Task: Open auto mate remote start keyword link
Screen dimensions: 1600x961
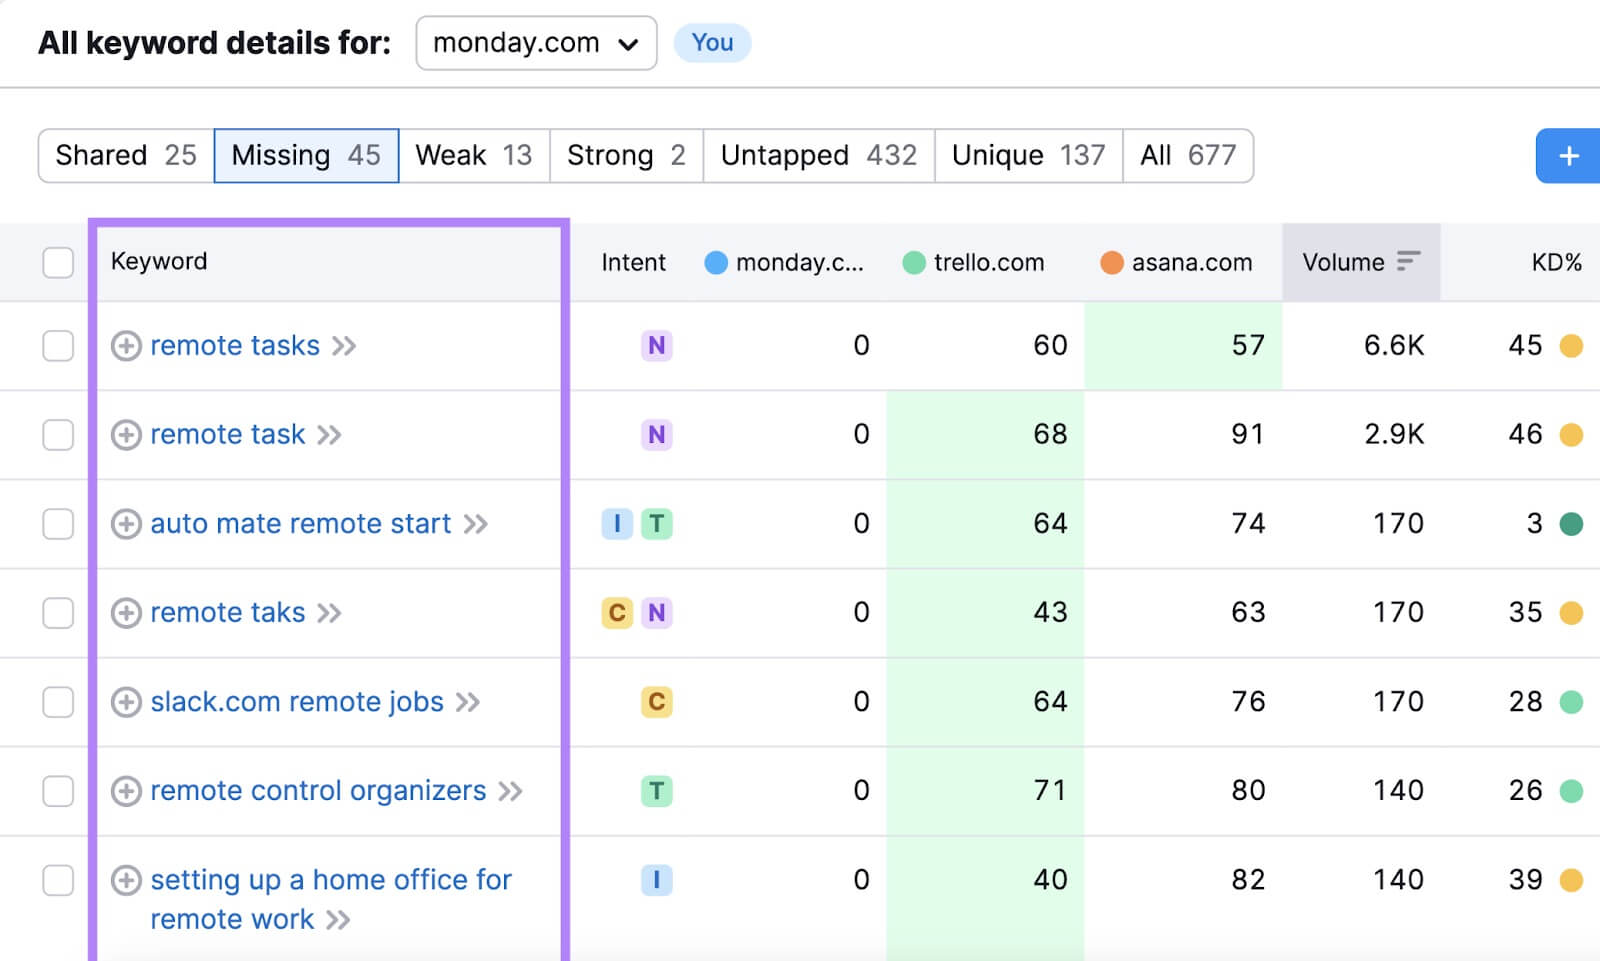Action: (301, 524)
